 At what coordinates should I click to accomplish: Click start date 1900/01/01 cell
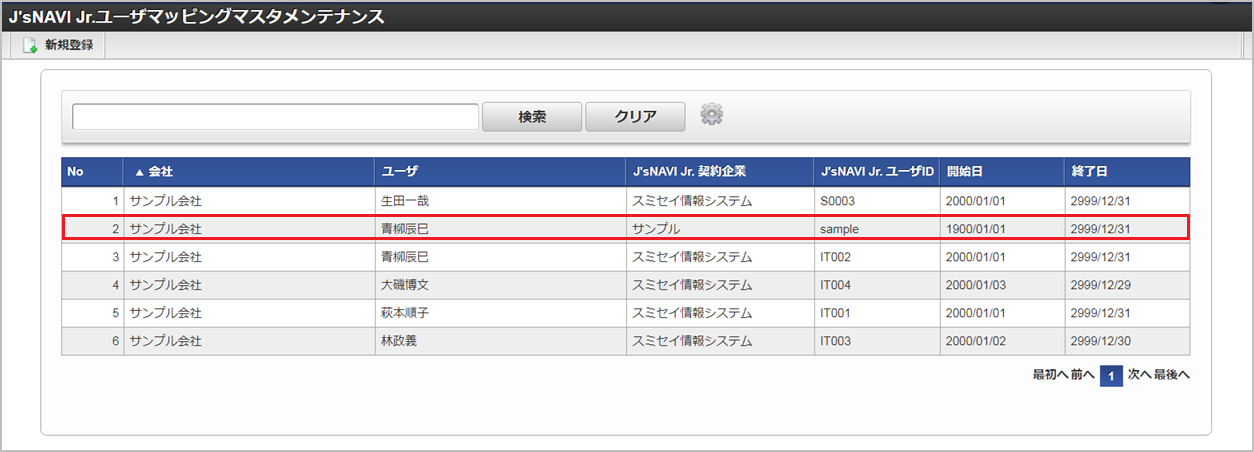point(1002,229)
